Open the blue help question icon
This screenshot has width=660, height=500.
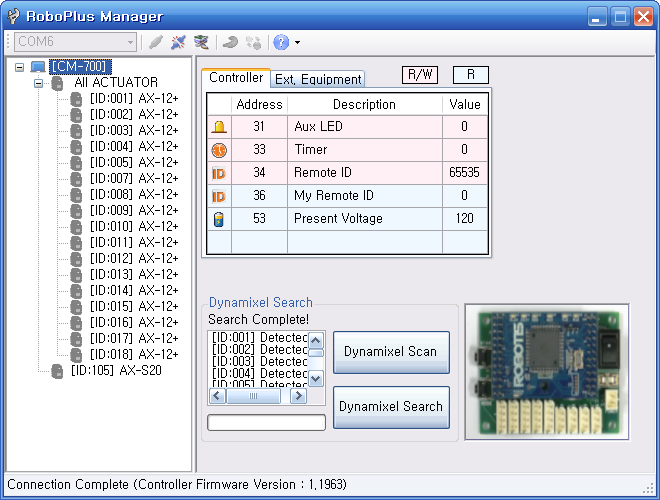[x=281, y=42]
